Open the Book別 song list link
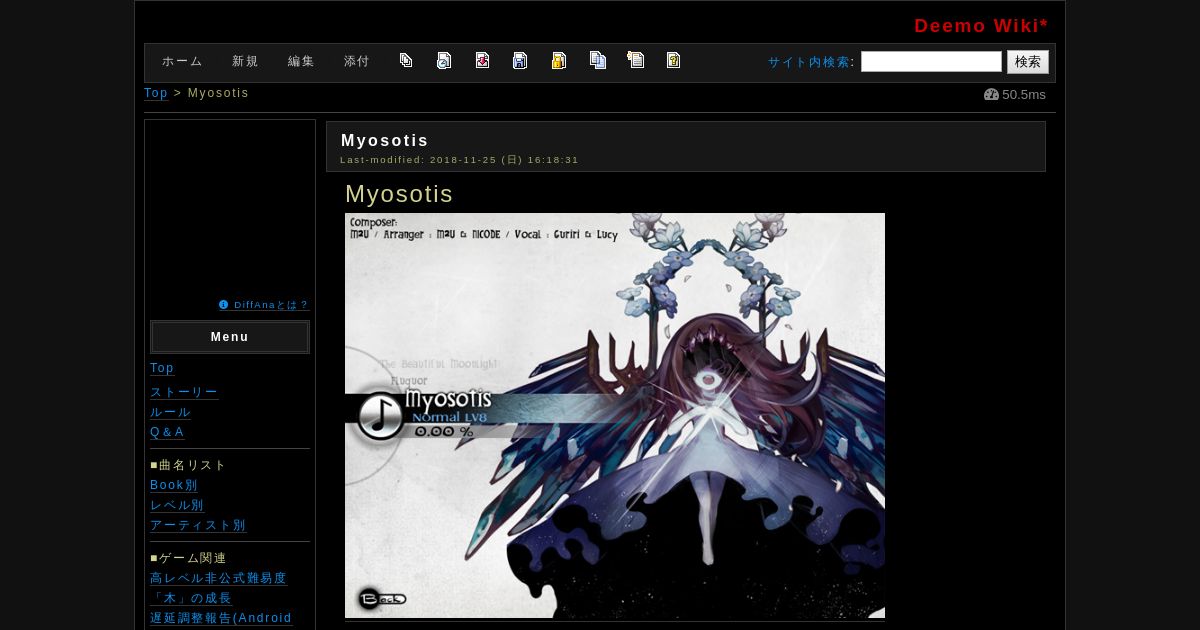The width and height of the screenshot is (1200, 630). (174, 485)
